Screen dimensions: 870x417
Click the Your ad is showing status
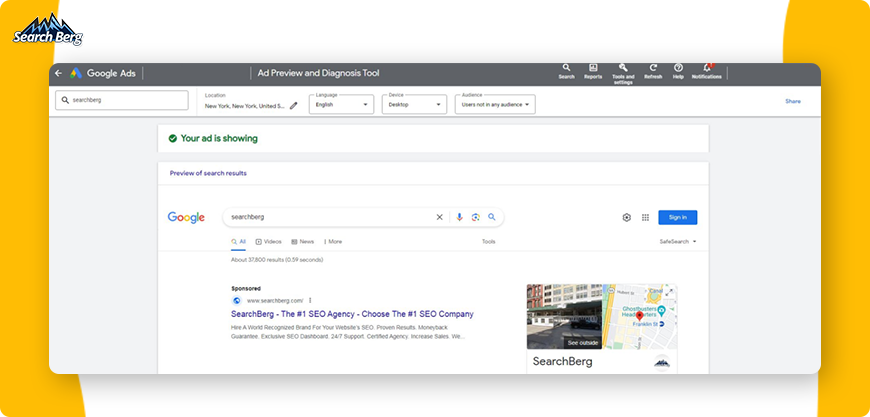point(219,139)
